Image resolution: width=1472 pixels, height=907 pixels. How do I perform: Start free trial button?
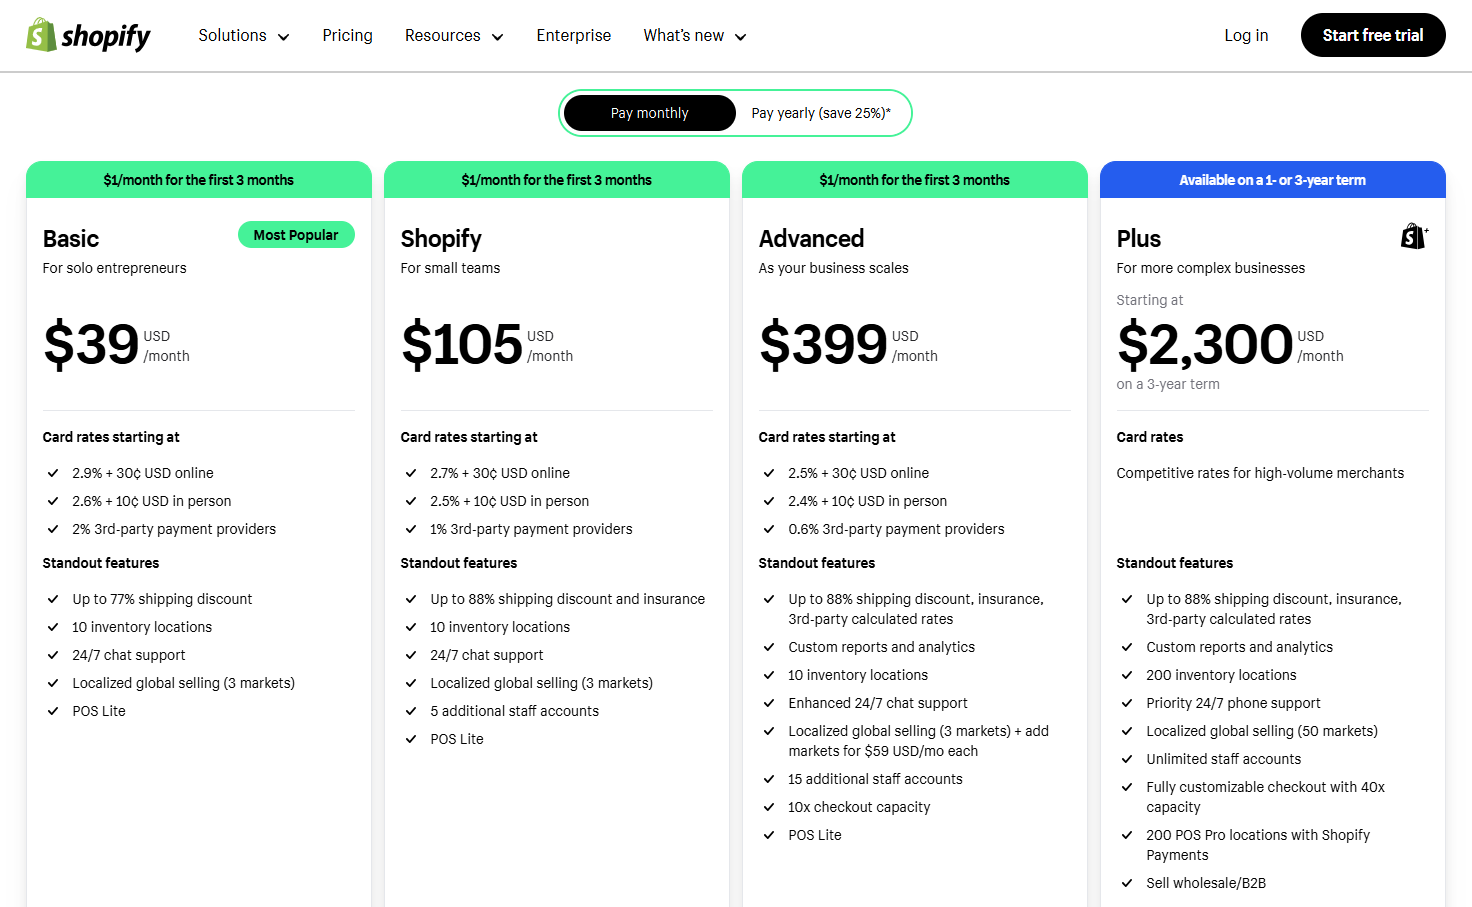tap(1373, 35)
